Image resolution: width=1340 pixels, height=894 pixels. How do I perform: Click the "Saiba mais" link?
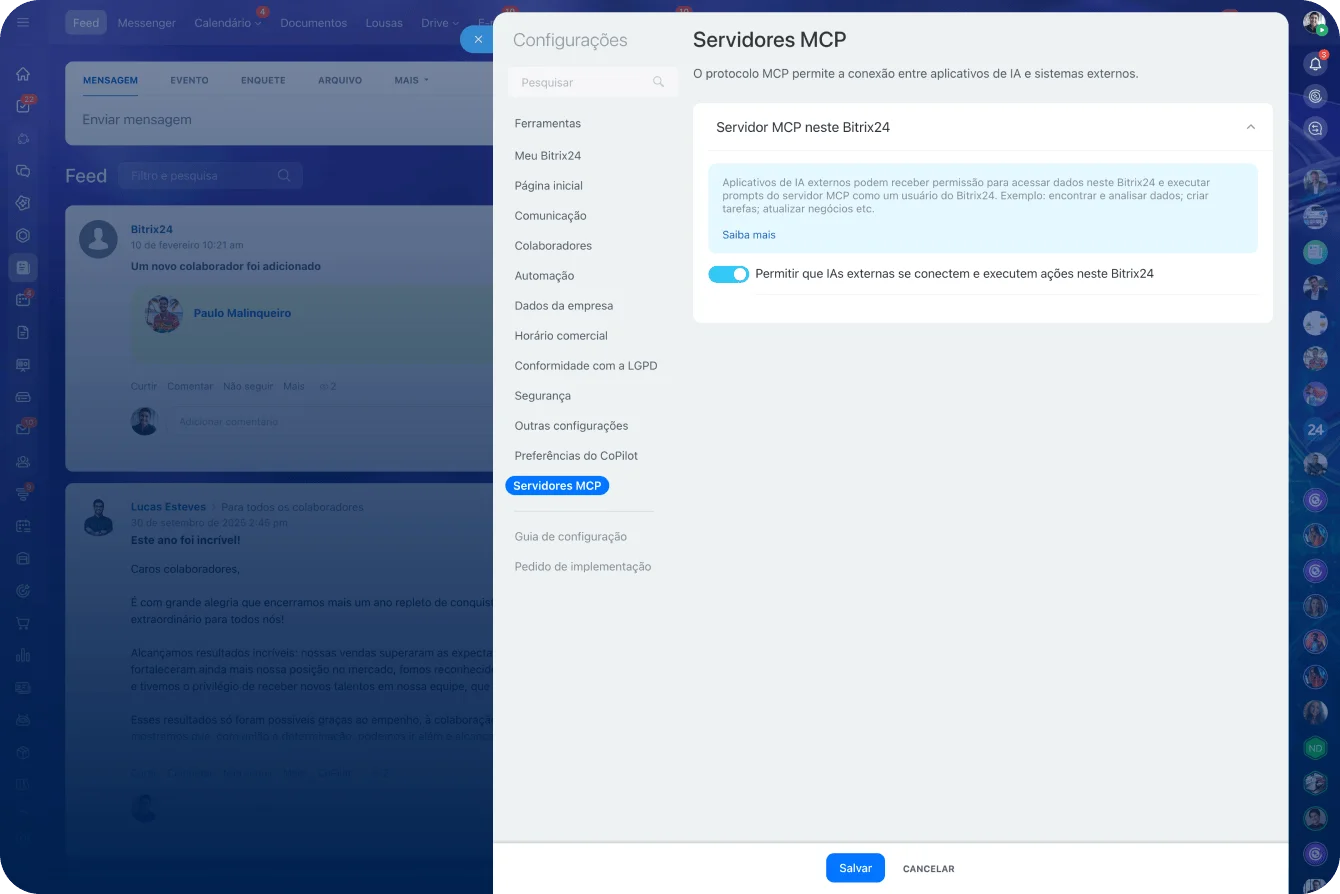tap(749, 235)
